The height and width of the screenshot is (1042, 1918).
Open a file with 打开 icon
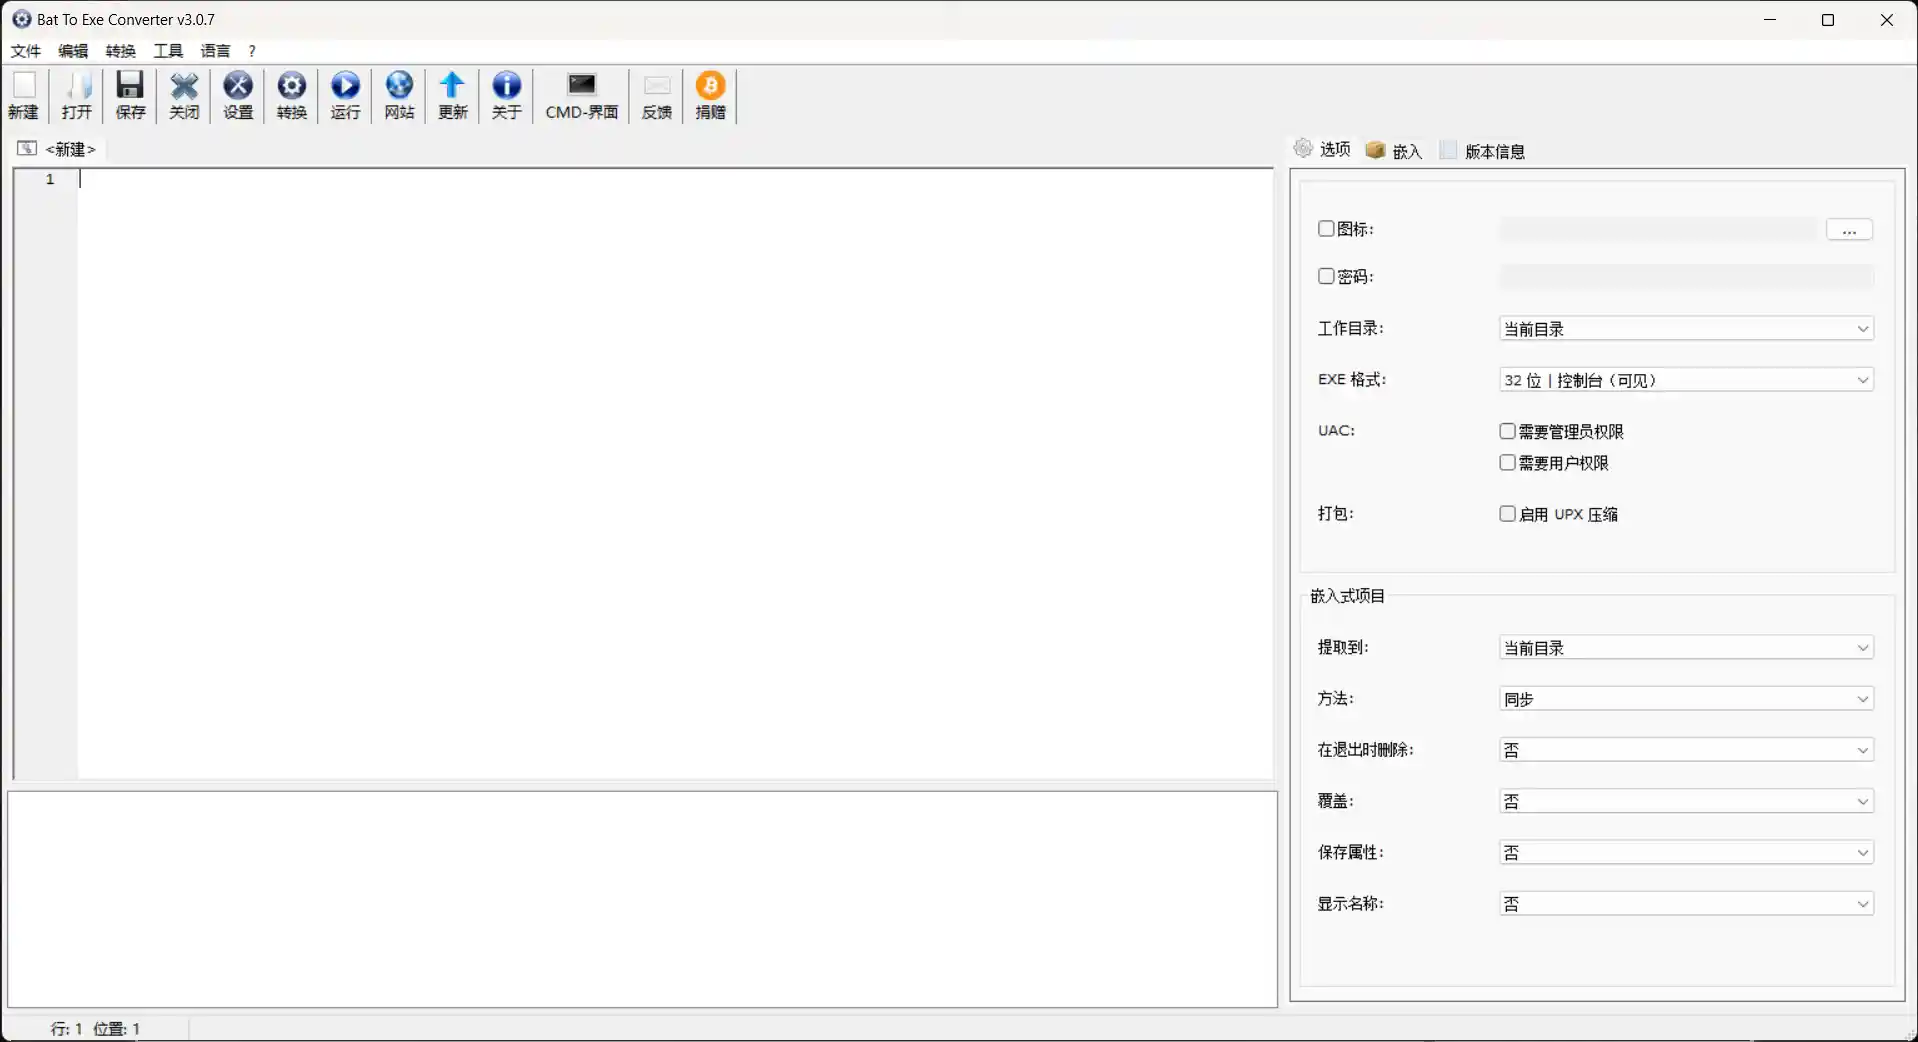coord(77,96)
